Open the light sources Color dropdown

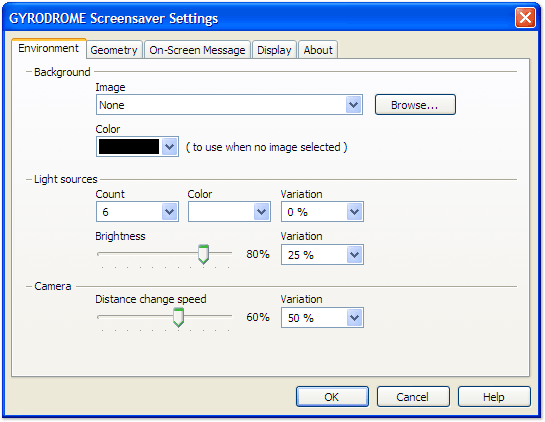coord(261,212)
